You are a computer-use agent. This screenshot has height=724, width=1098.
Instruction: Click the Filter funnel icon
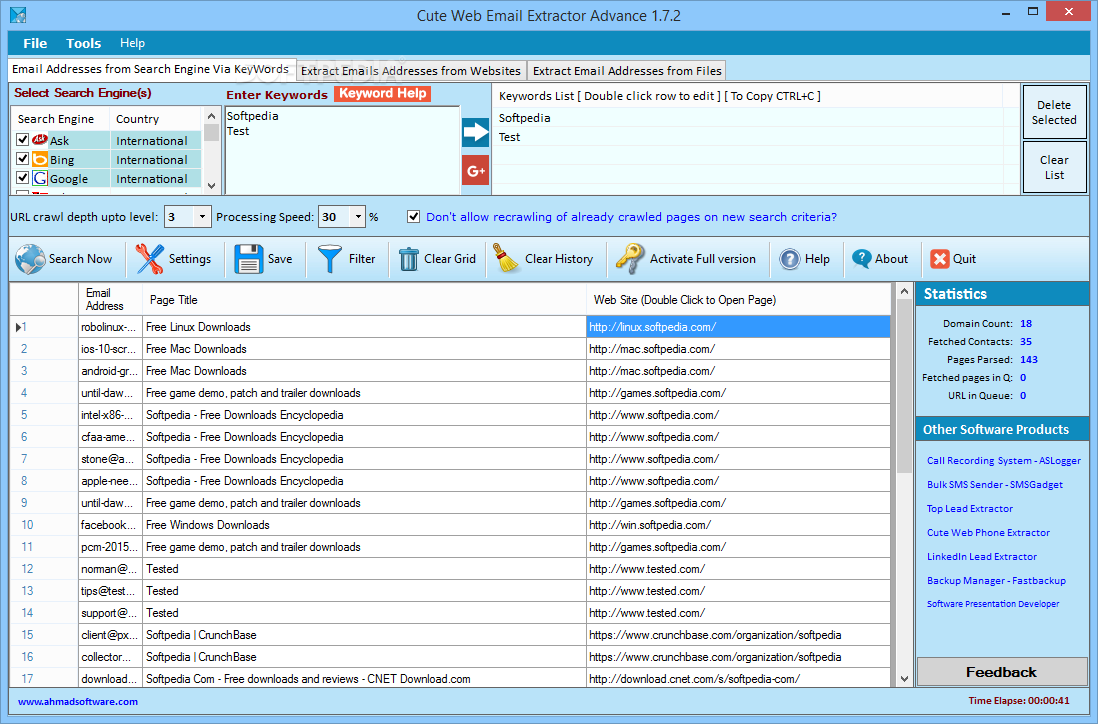(330, 258)
